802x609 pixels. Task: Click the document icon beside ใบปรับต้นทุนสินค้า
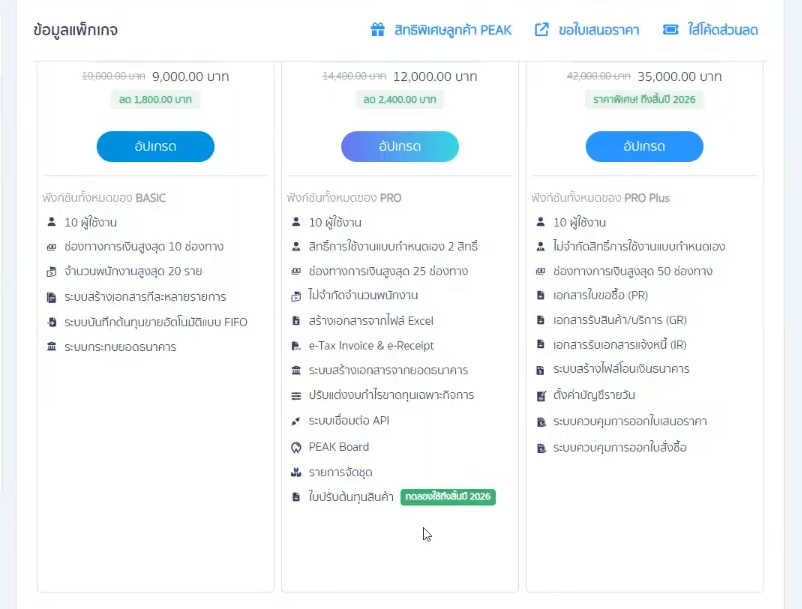[296, 497]
